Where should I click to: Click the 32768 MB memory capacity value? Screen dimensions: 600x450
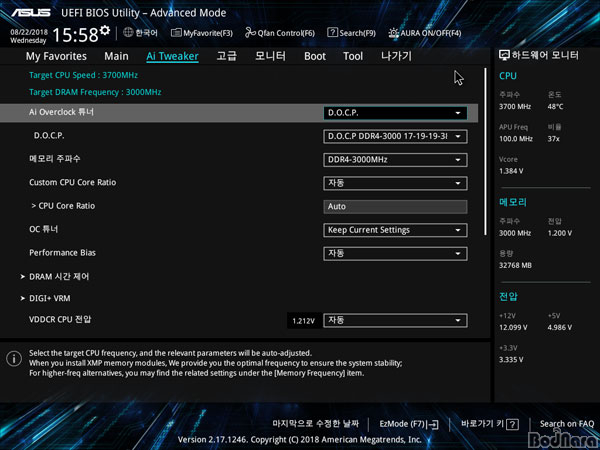515,265
